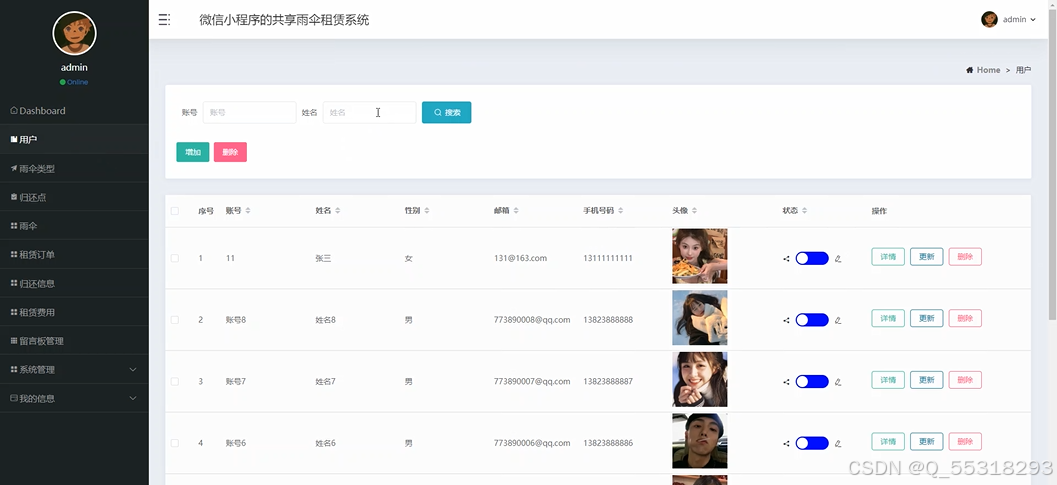Open 张三's avatar thumbnail

pos(700,256)
